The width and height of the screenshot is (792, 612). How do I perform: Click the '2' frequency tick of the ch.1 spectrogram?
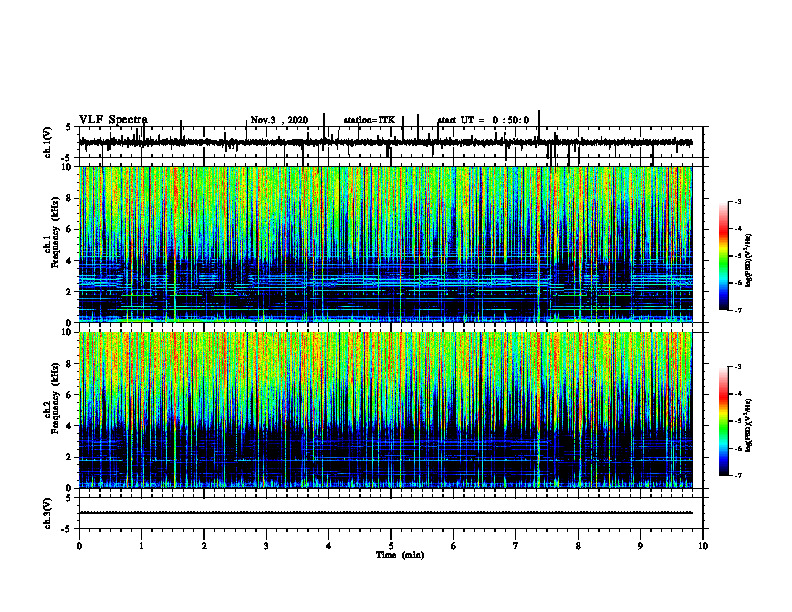point(71,291)
